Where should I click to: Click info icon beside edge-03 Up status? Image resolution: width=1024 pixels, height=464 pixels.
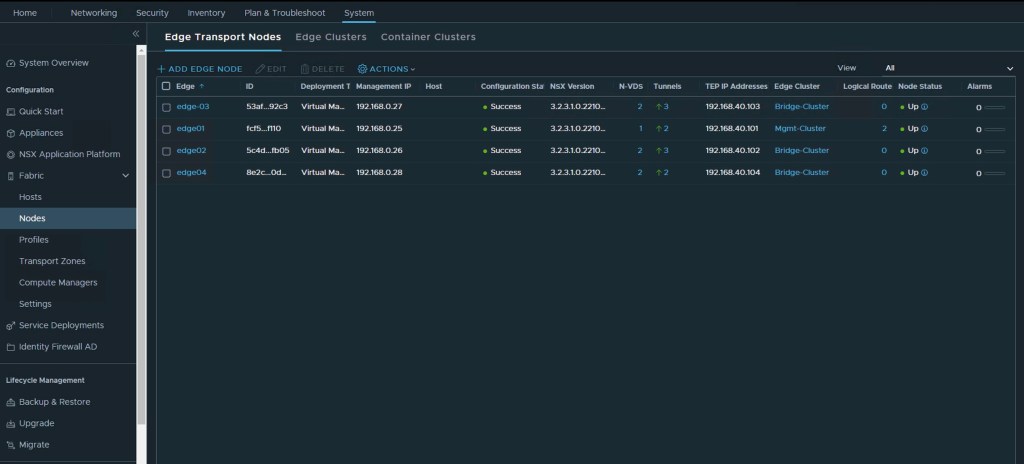925,107
